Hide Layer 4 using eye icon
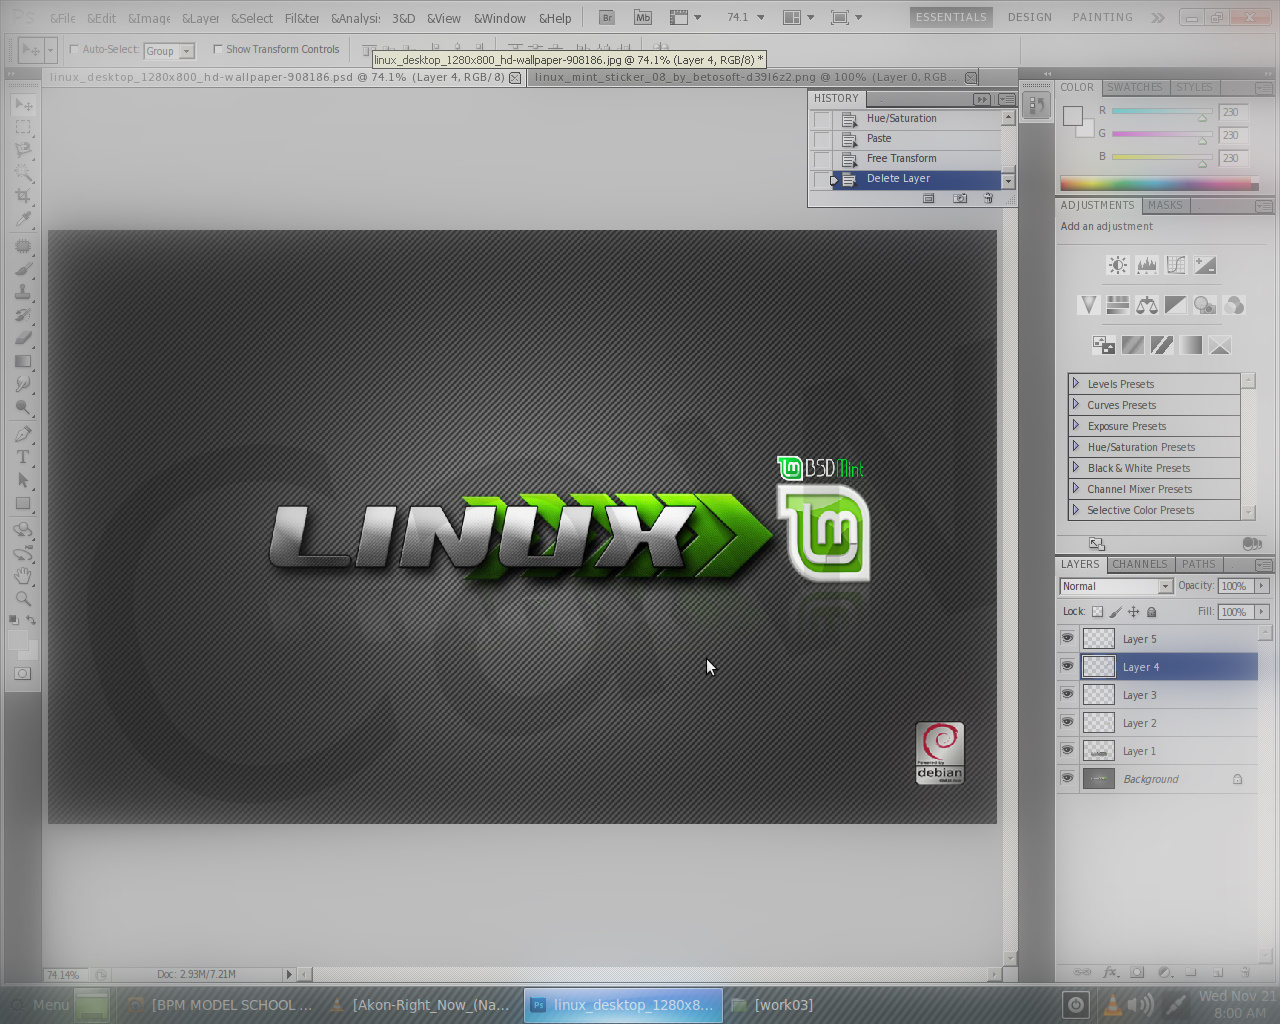The width and height of the screenshot is (1280, 1024). [x=1068, y=666]
